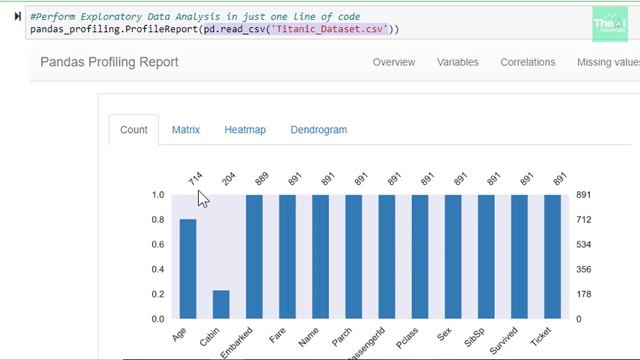The height and width of the screenshot is (360, 640).
Task: Jump to the Correlations section
Action: click(528, 62)
